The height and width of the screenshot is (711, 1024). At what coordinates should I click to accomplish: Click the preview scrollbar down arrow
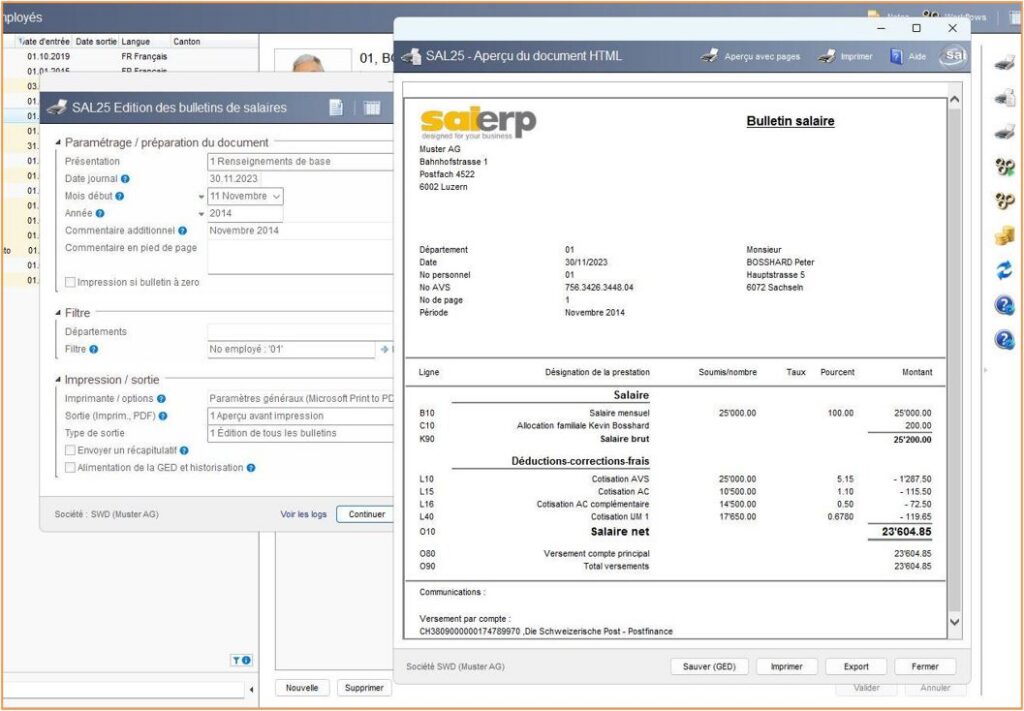954,622
